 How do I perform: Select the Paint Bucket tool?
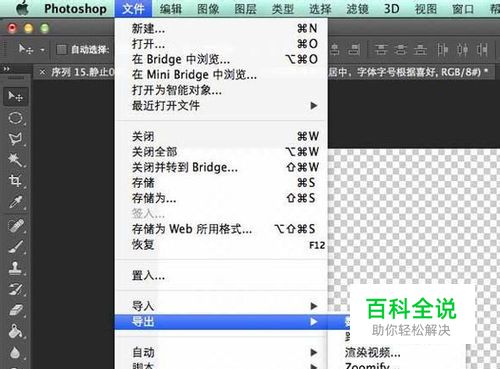click(x=15, y=332)
